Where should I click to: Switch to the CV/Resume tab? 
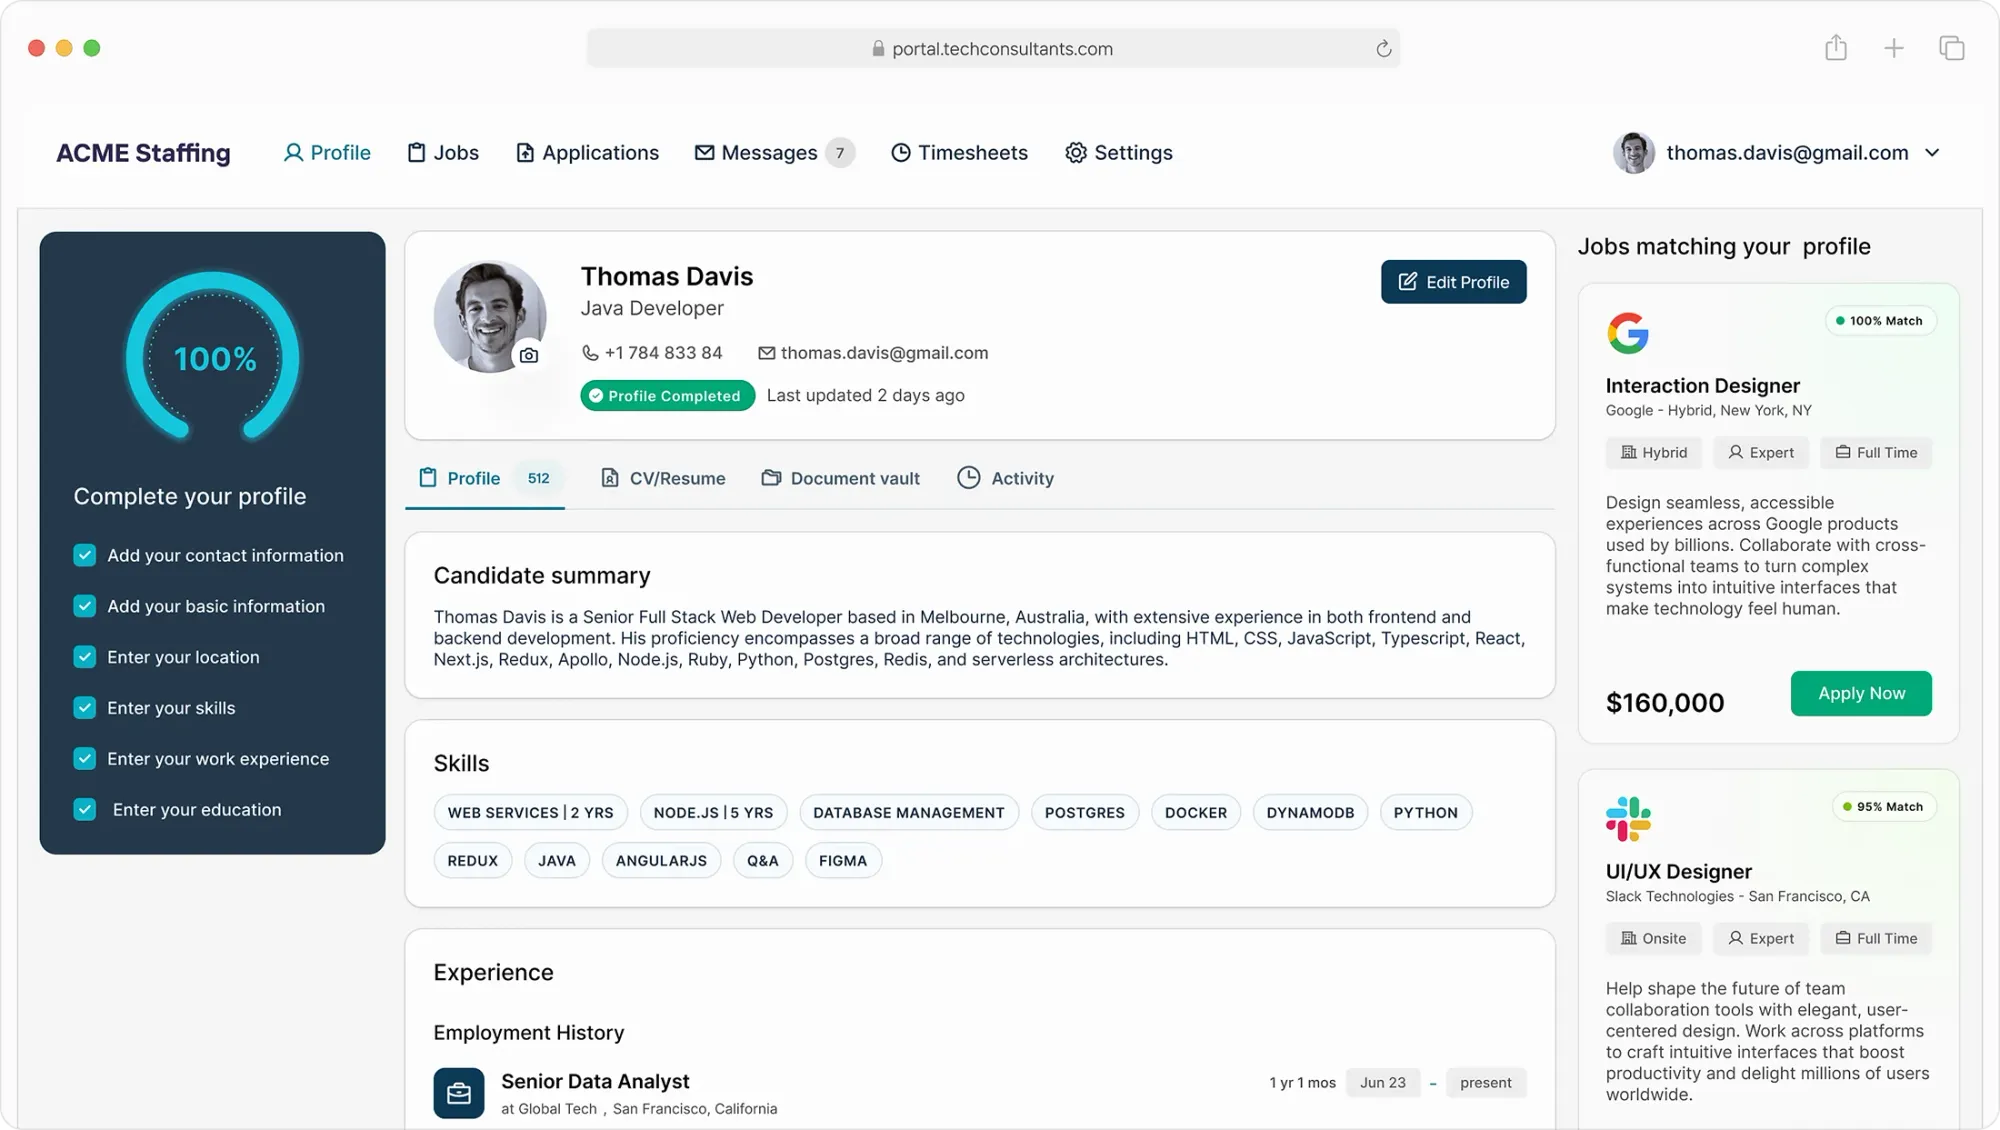pyautogui.click(x=662, y=478)
